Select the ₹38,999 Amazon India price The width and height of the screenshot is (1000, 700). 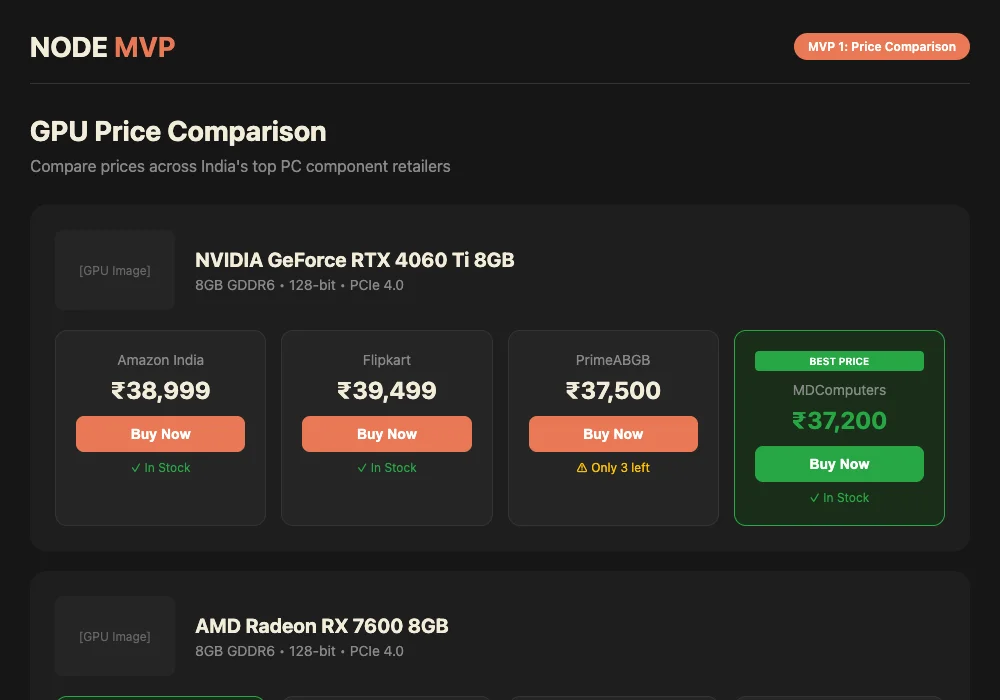(160, 390)
